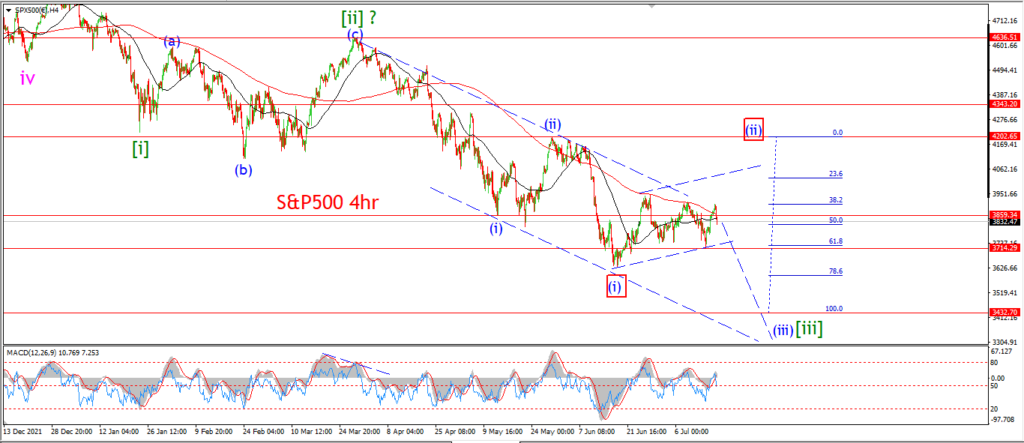Click the red S&P500 4hr chart label

pyautogui.click(x=327, y=204)
